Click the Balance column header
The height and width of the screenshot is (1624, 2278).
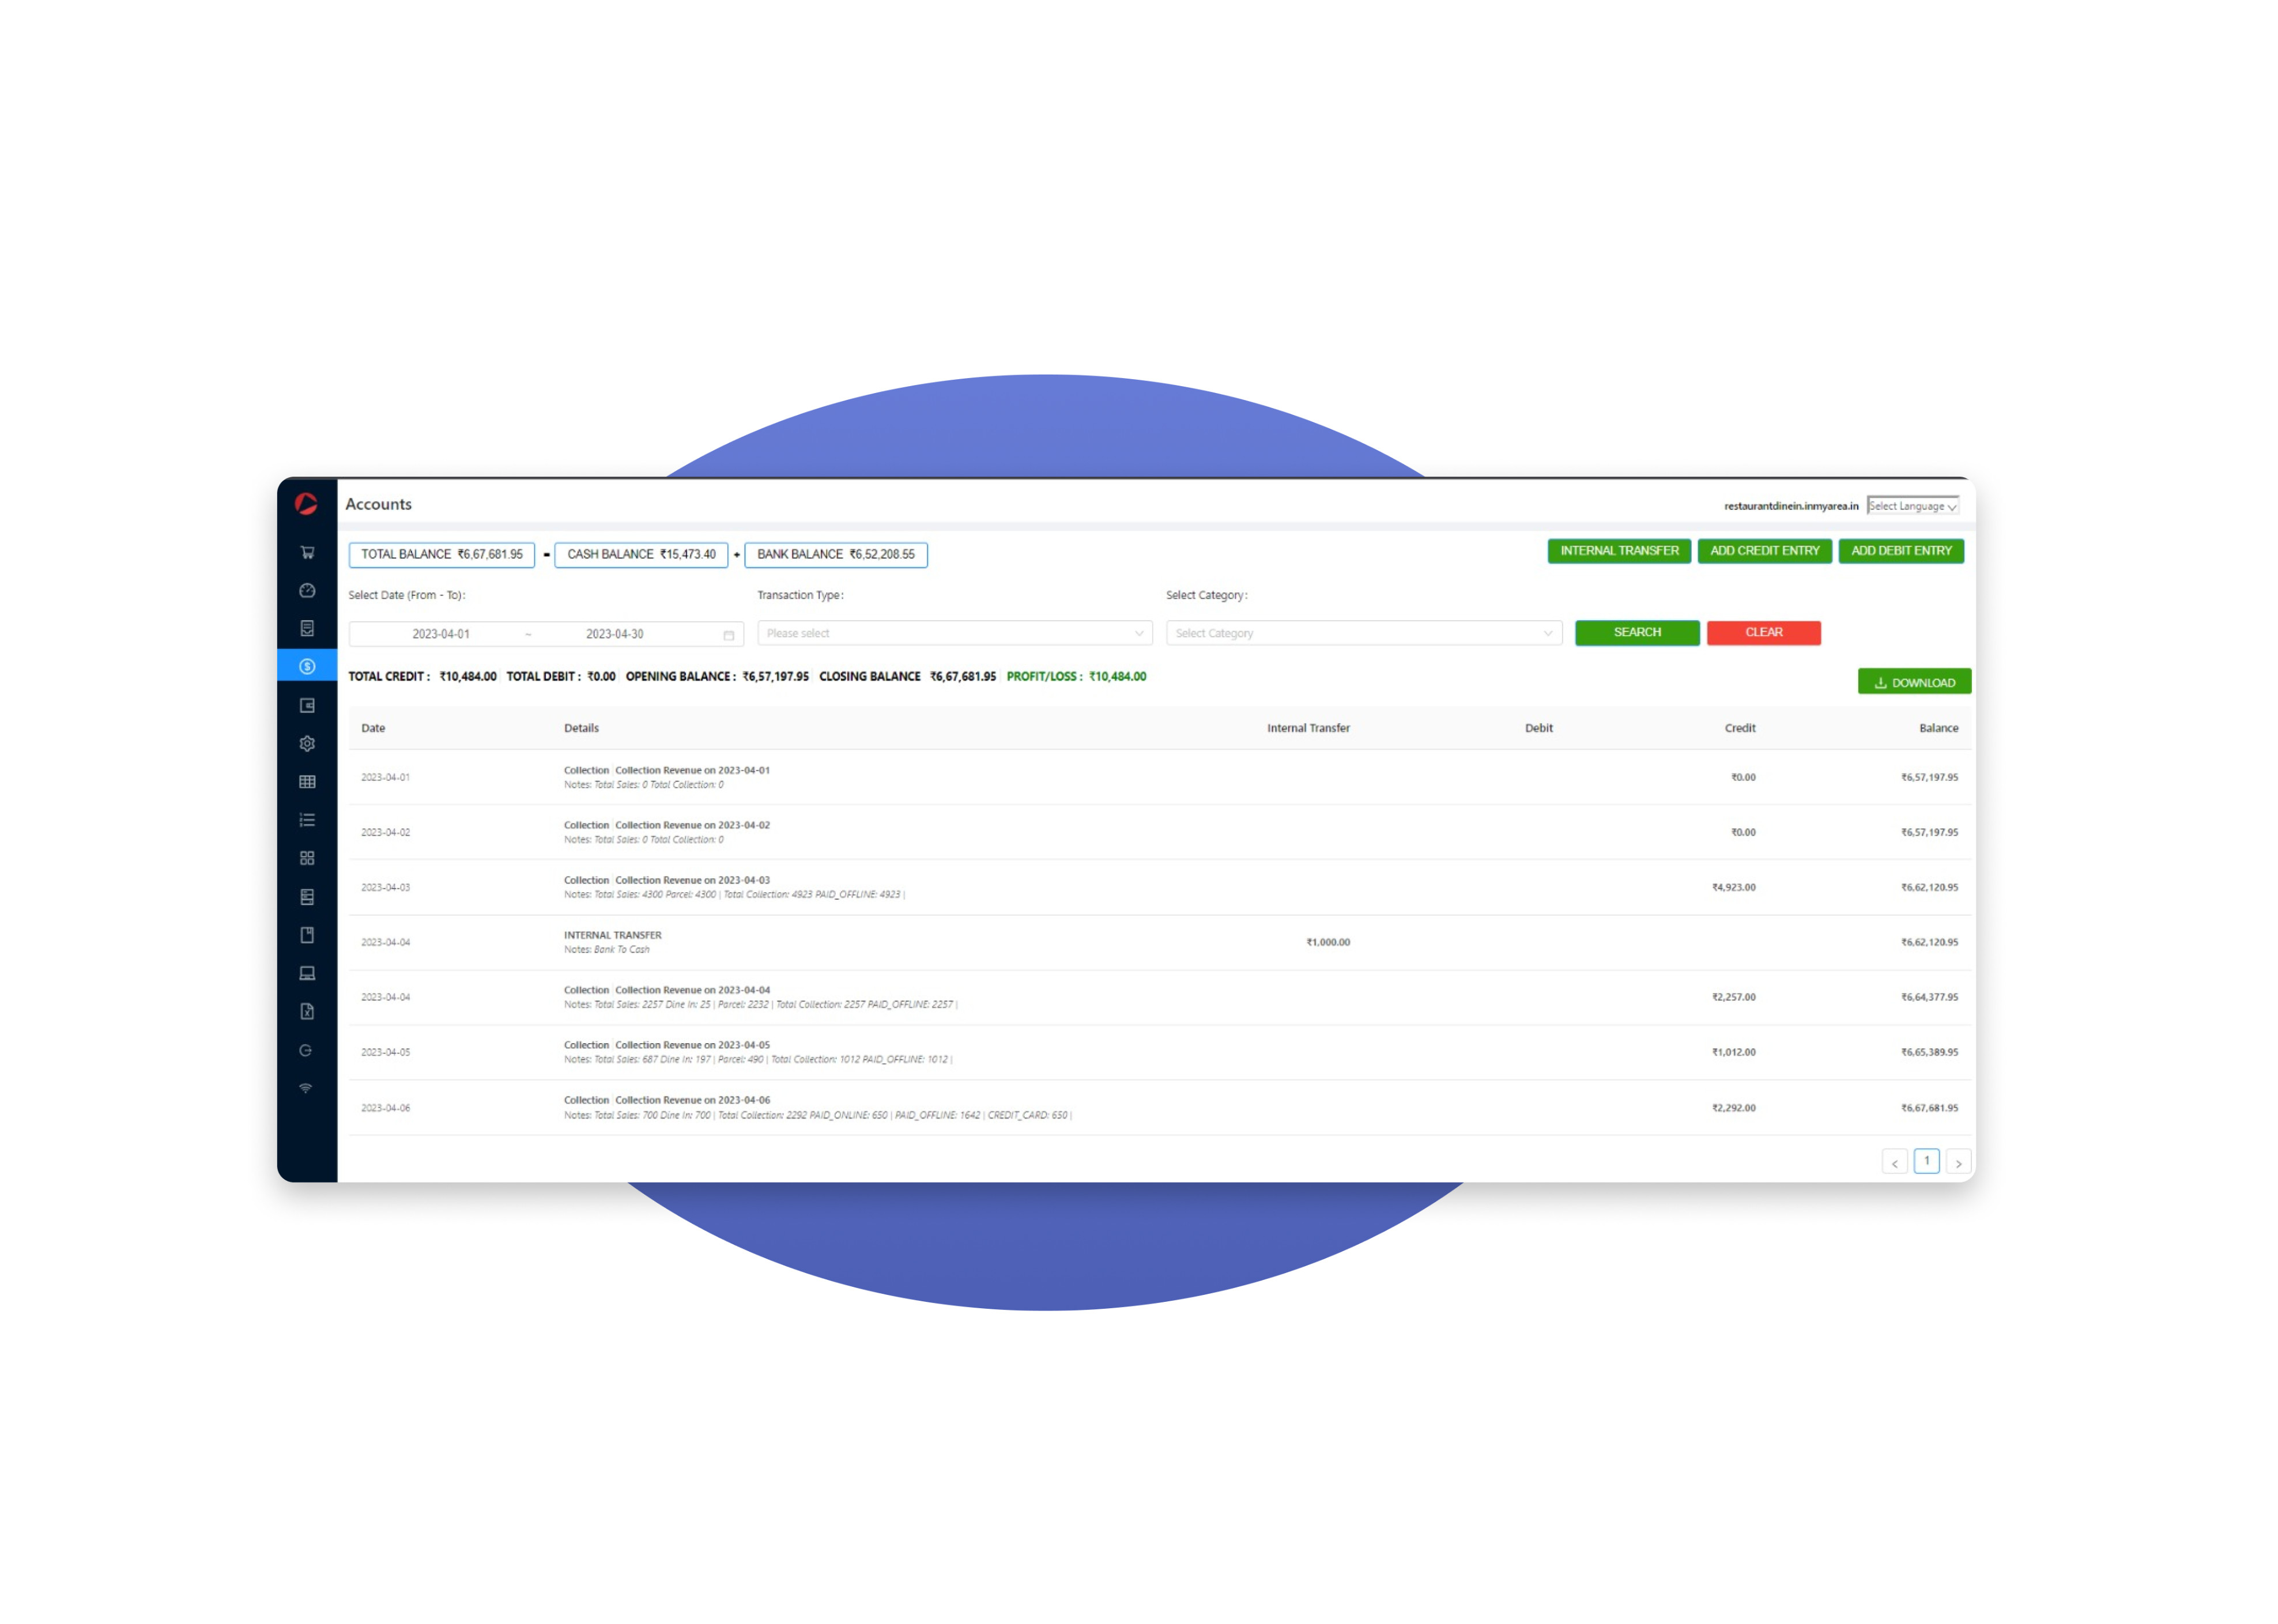1938,728
